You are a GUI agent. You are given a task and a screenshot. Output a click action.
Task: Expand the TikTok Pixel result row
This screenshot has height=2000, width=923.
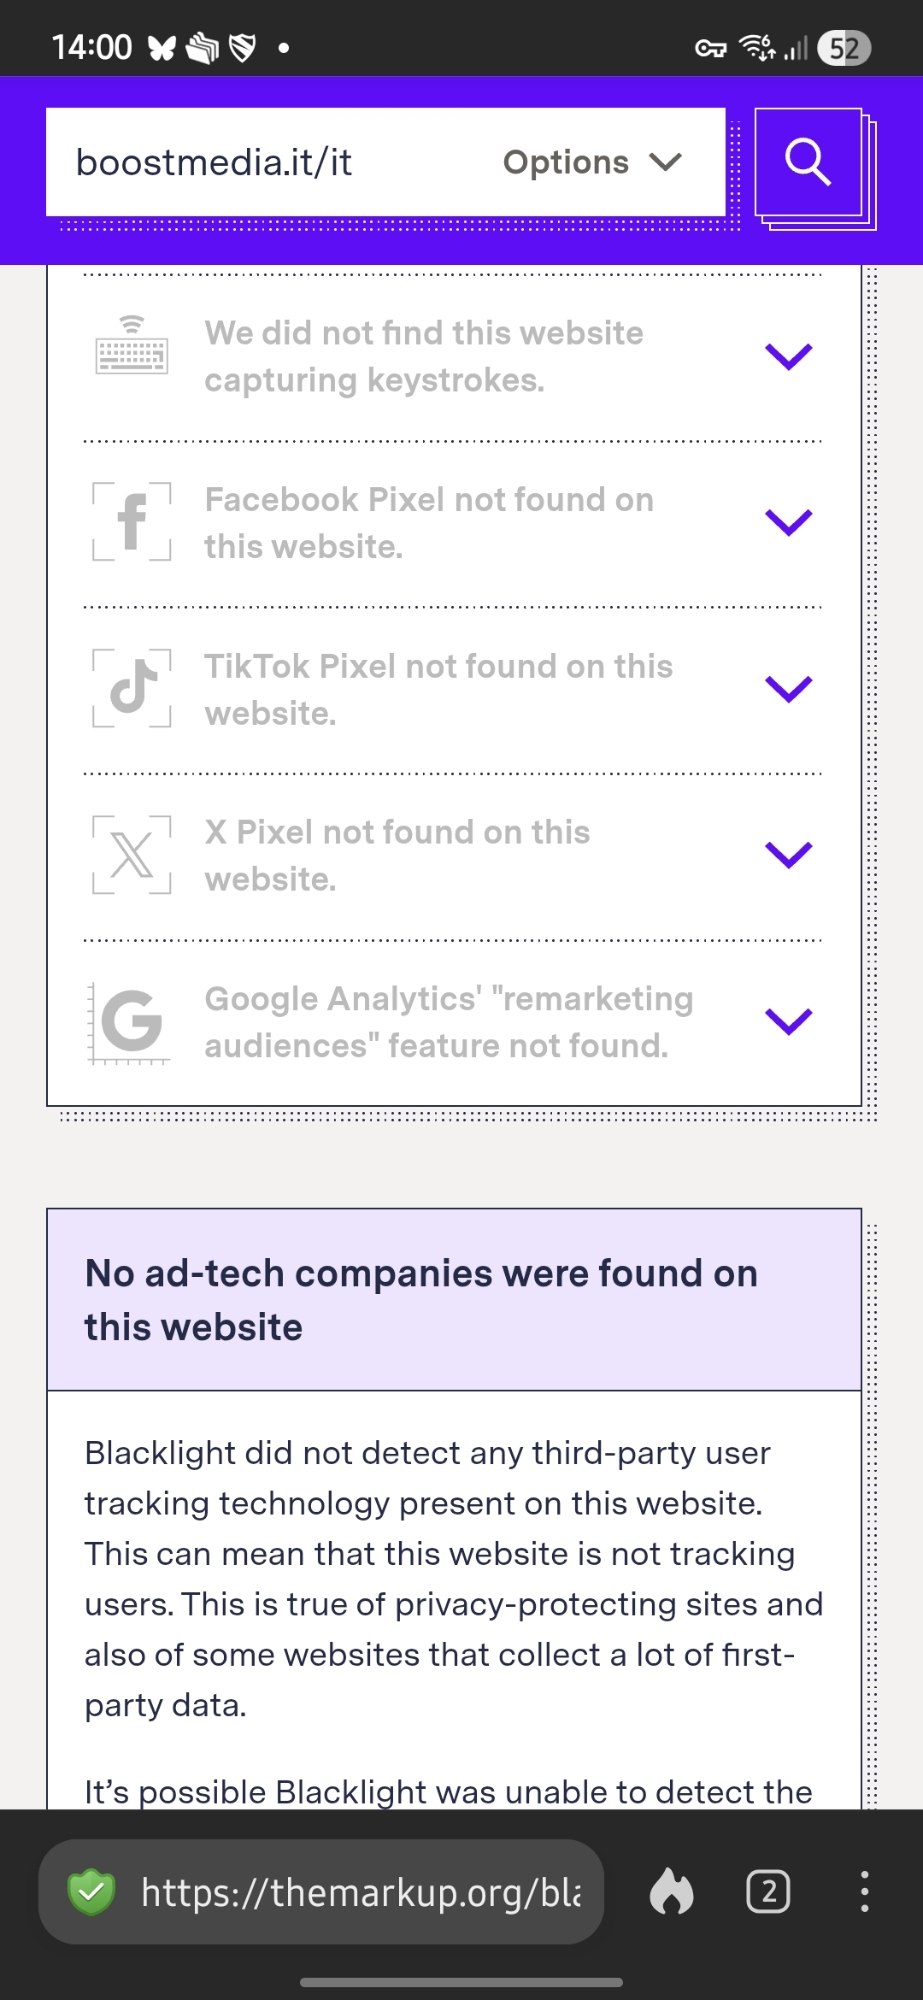788,689
